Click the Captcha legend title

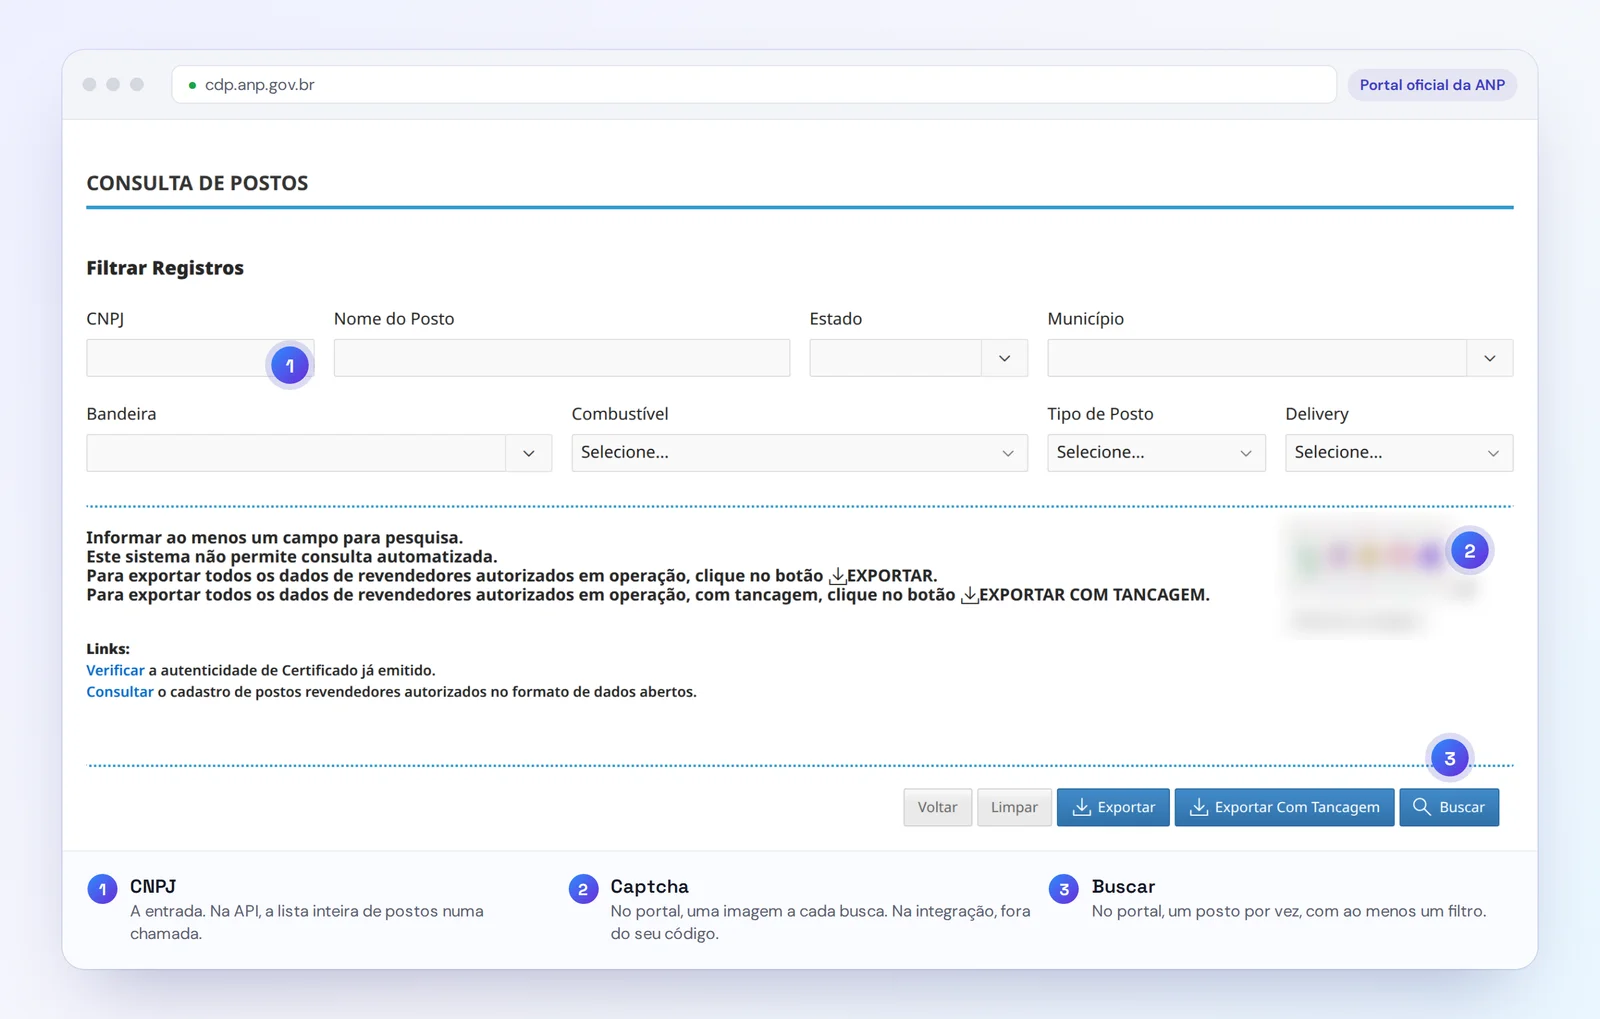point(649,887)
